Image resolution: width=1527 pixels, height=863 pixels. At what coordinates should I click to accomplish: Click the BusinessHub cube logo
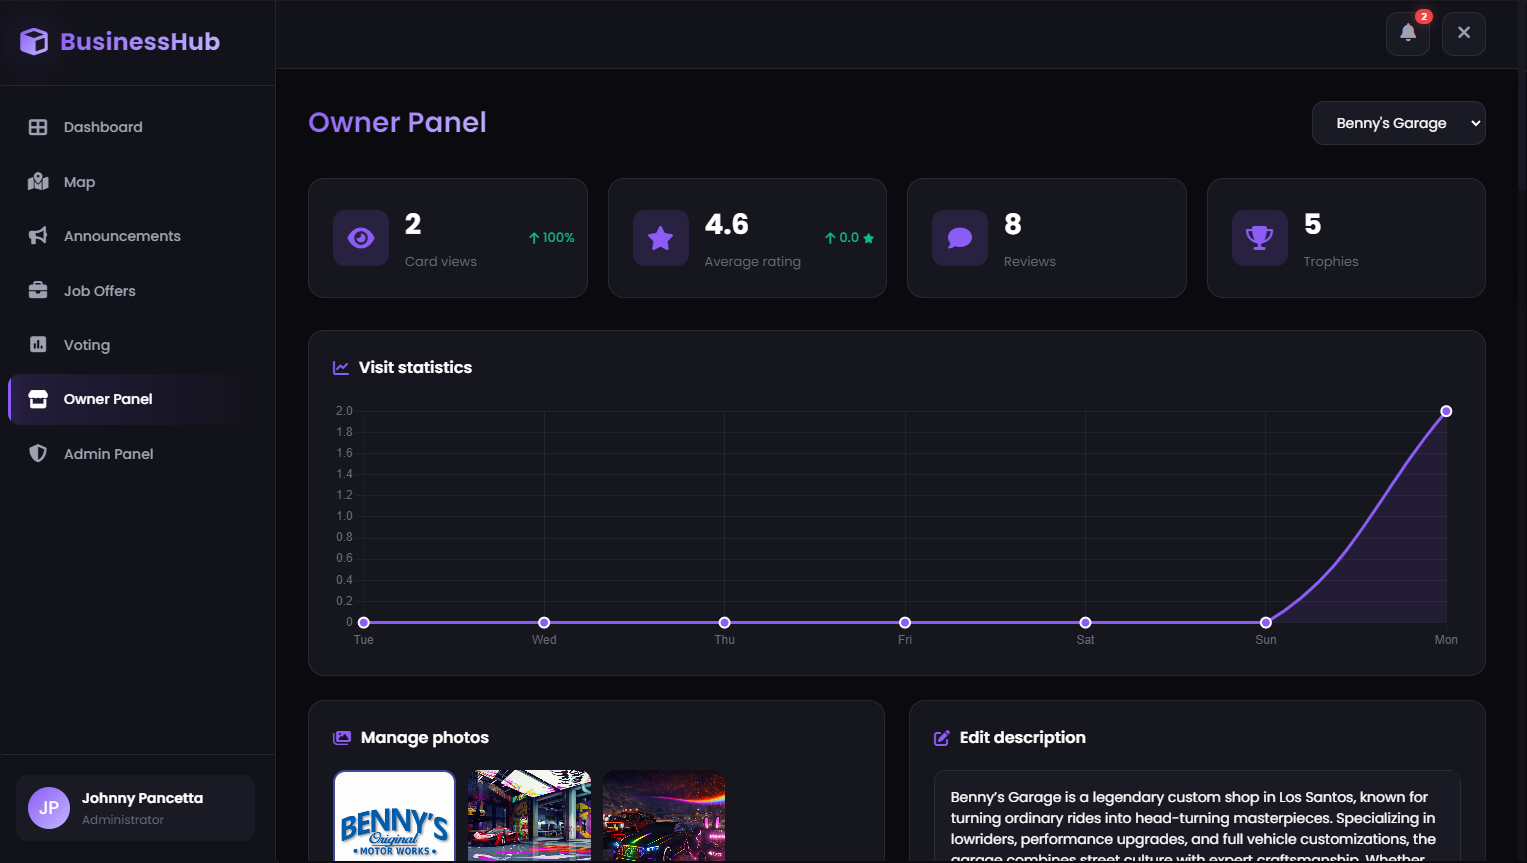(34, 41)
